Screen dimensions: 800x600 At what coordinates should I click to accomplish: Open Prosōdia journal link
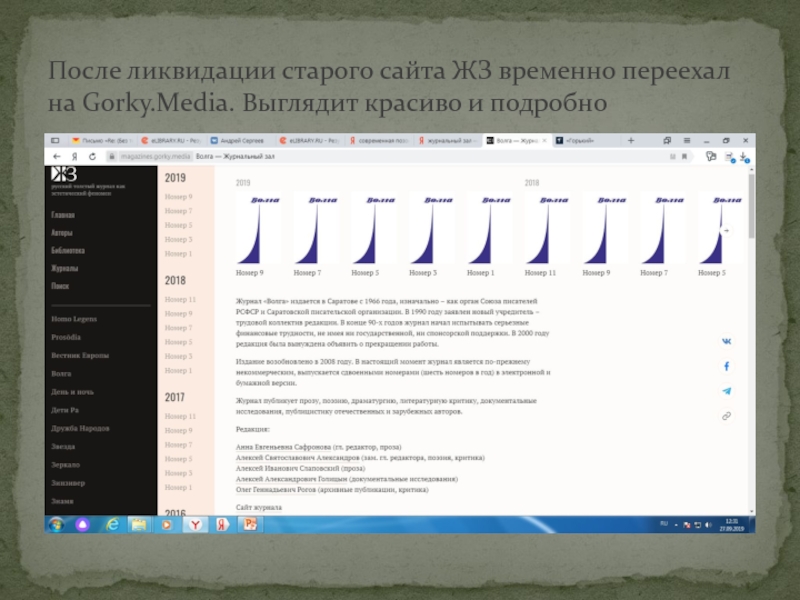pos(66,337)
